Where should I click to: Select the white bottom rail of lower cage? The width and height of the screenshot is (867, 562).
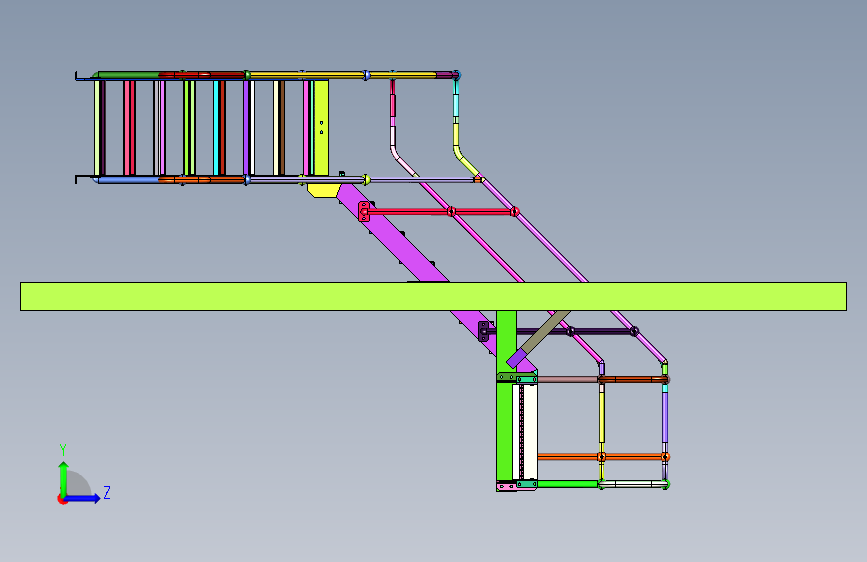point(633,484)
